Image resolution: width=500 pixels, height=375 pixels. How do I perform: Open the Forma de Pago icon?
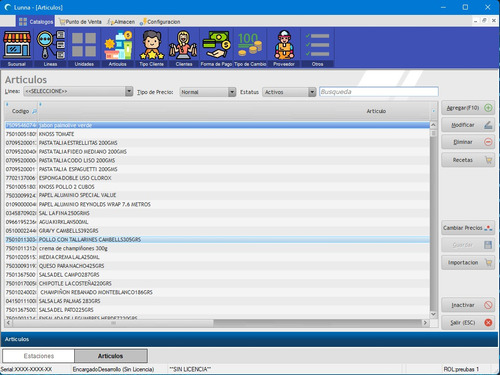[216, 48]
